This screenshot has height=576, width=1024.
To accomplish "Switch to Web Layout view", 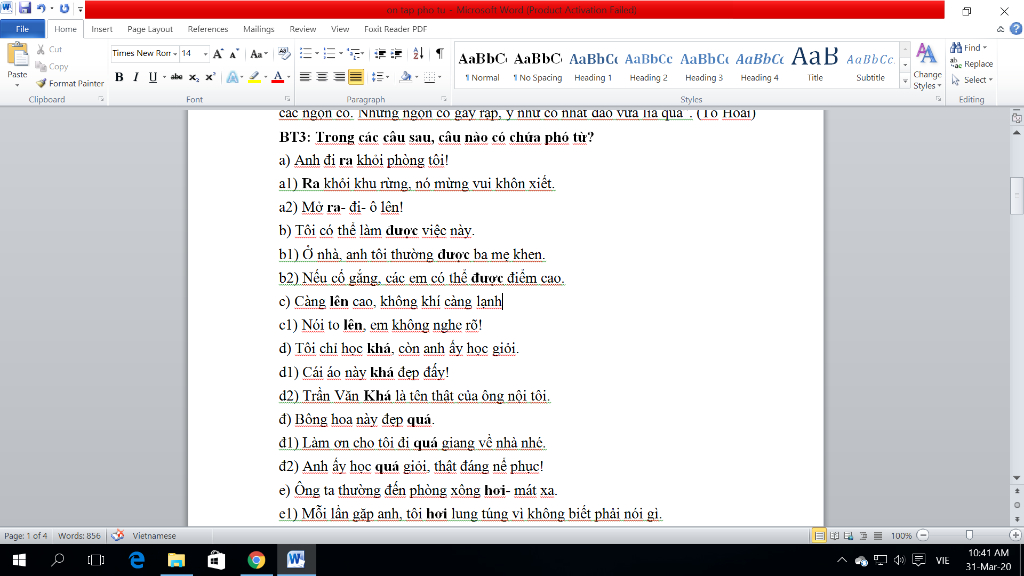I will (849, 536).
